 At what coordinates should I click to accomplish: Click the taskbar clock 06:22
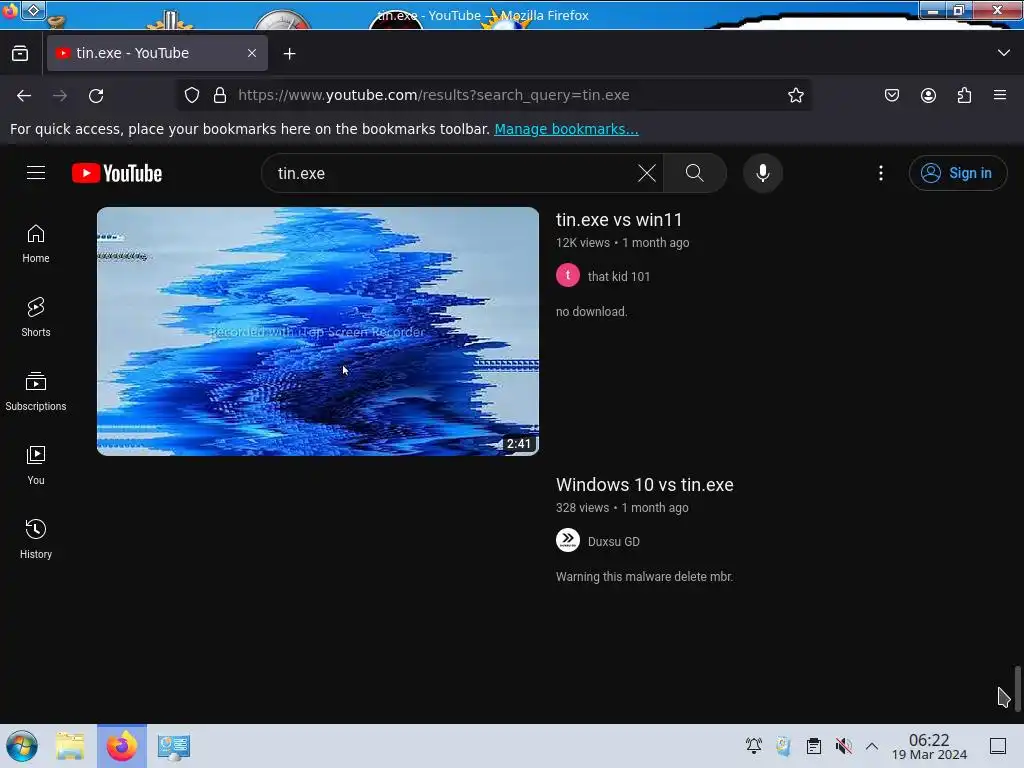pos(929,746)
